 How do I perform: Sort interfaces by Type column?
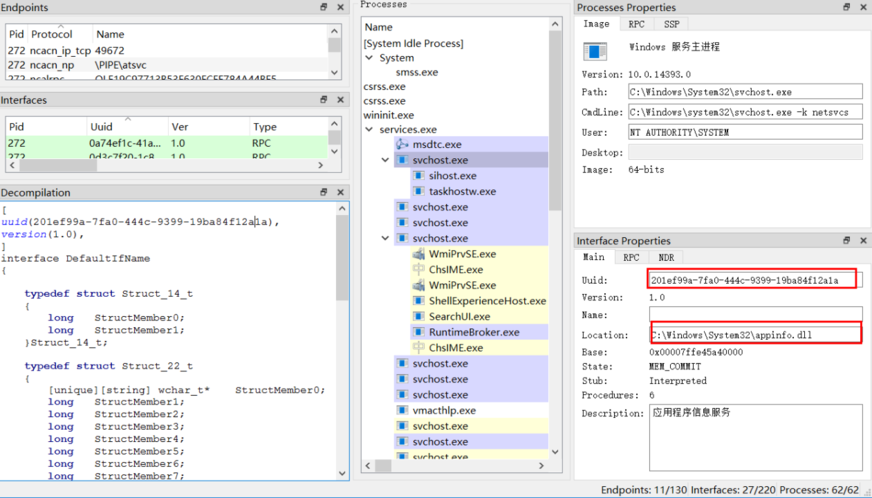289,127
